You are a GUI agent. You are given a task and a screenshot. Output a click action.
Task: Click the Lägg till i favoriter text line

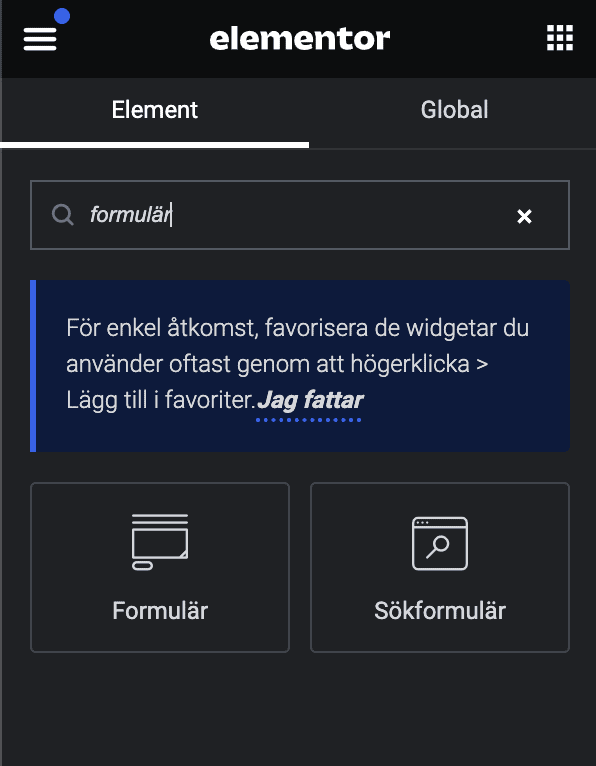point(161,401)
